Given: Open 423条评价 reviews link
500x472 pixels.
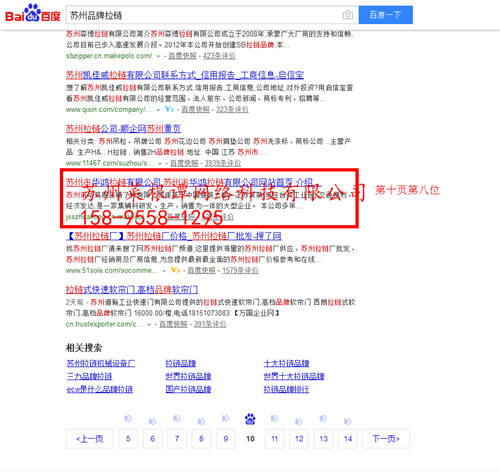Looking at the screenshot, I should (x=219, y=56).
